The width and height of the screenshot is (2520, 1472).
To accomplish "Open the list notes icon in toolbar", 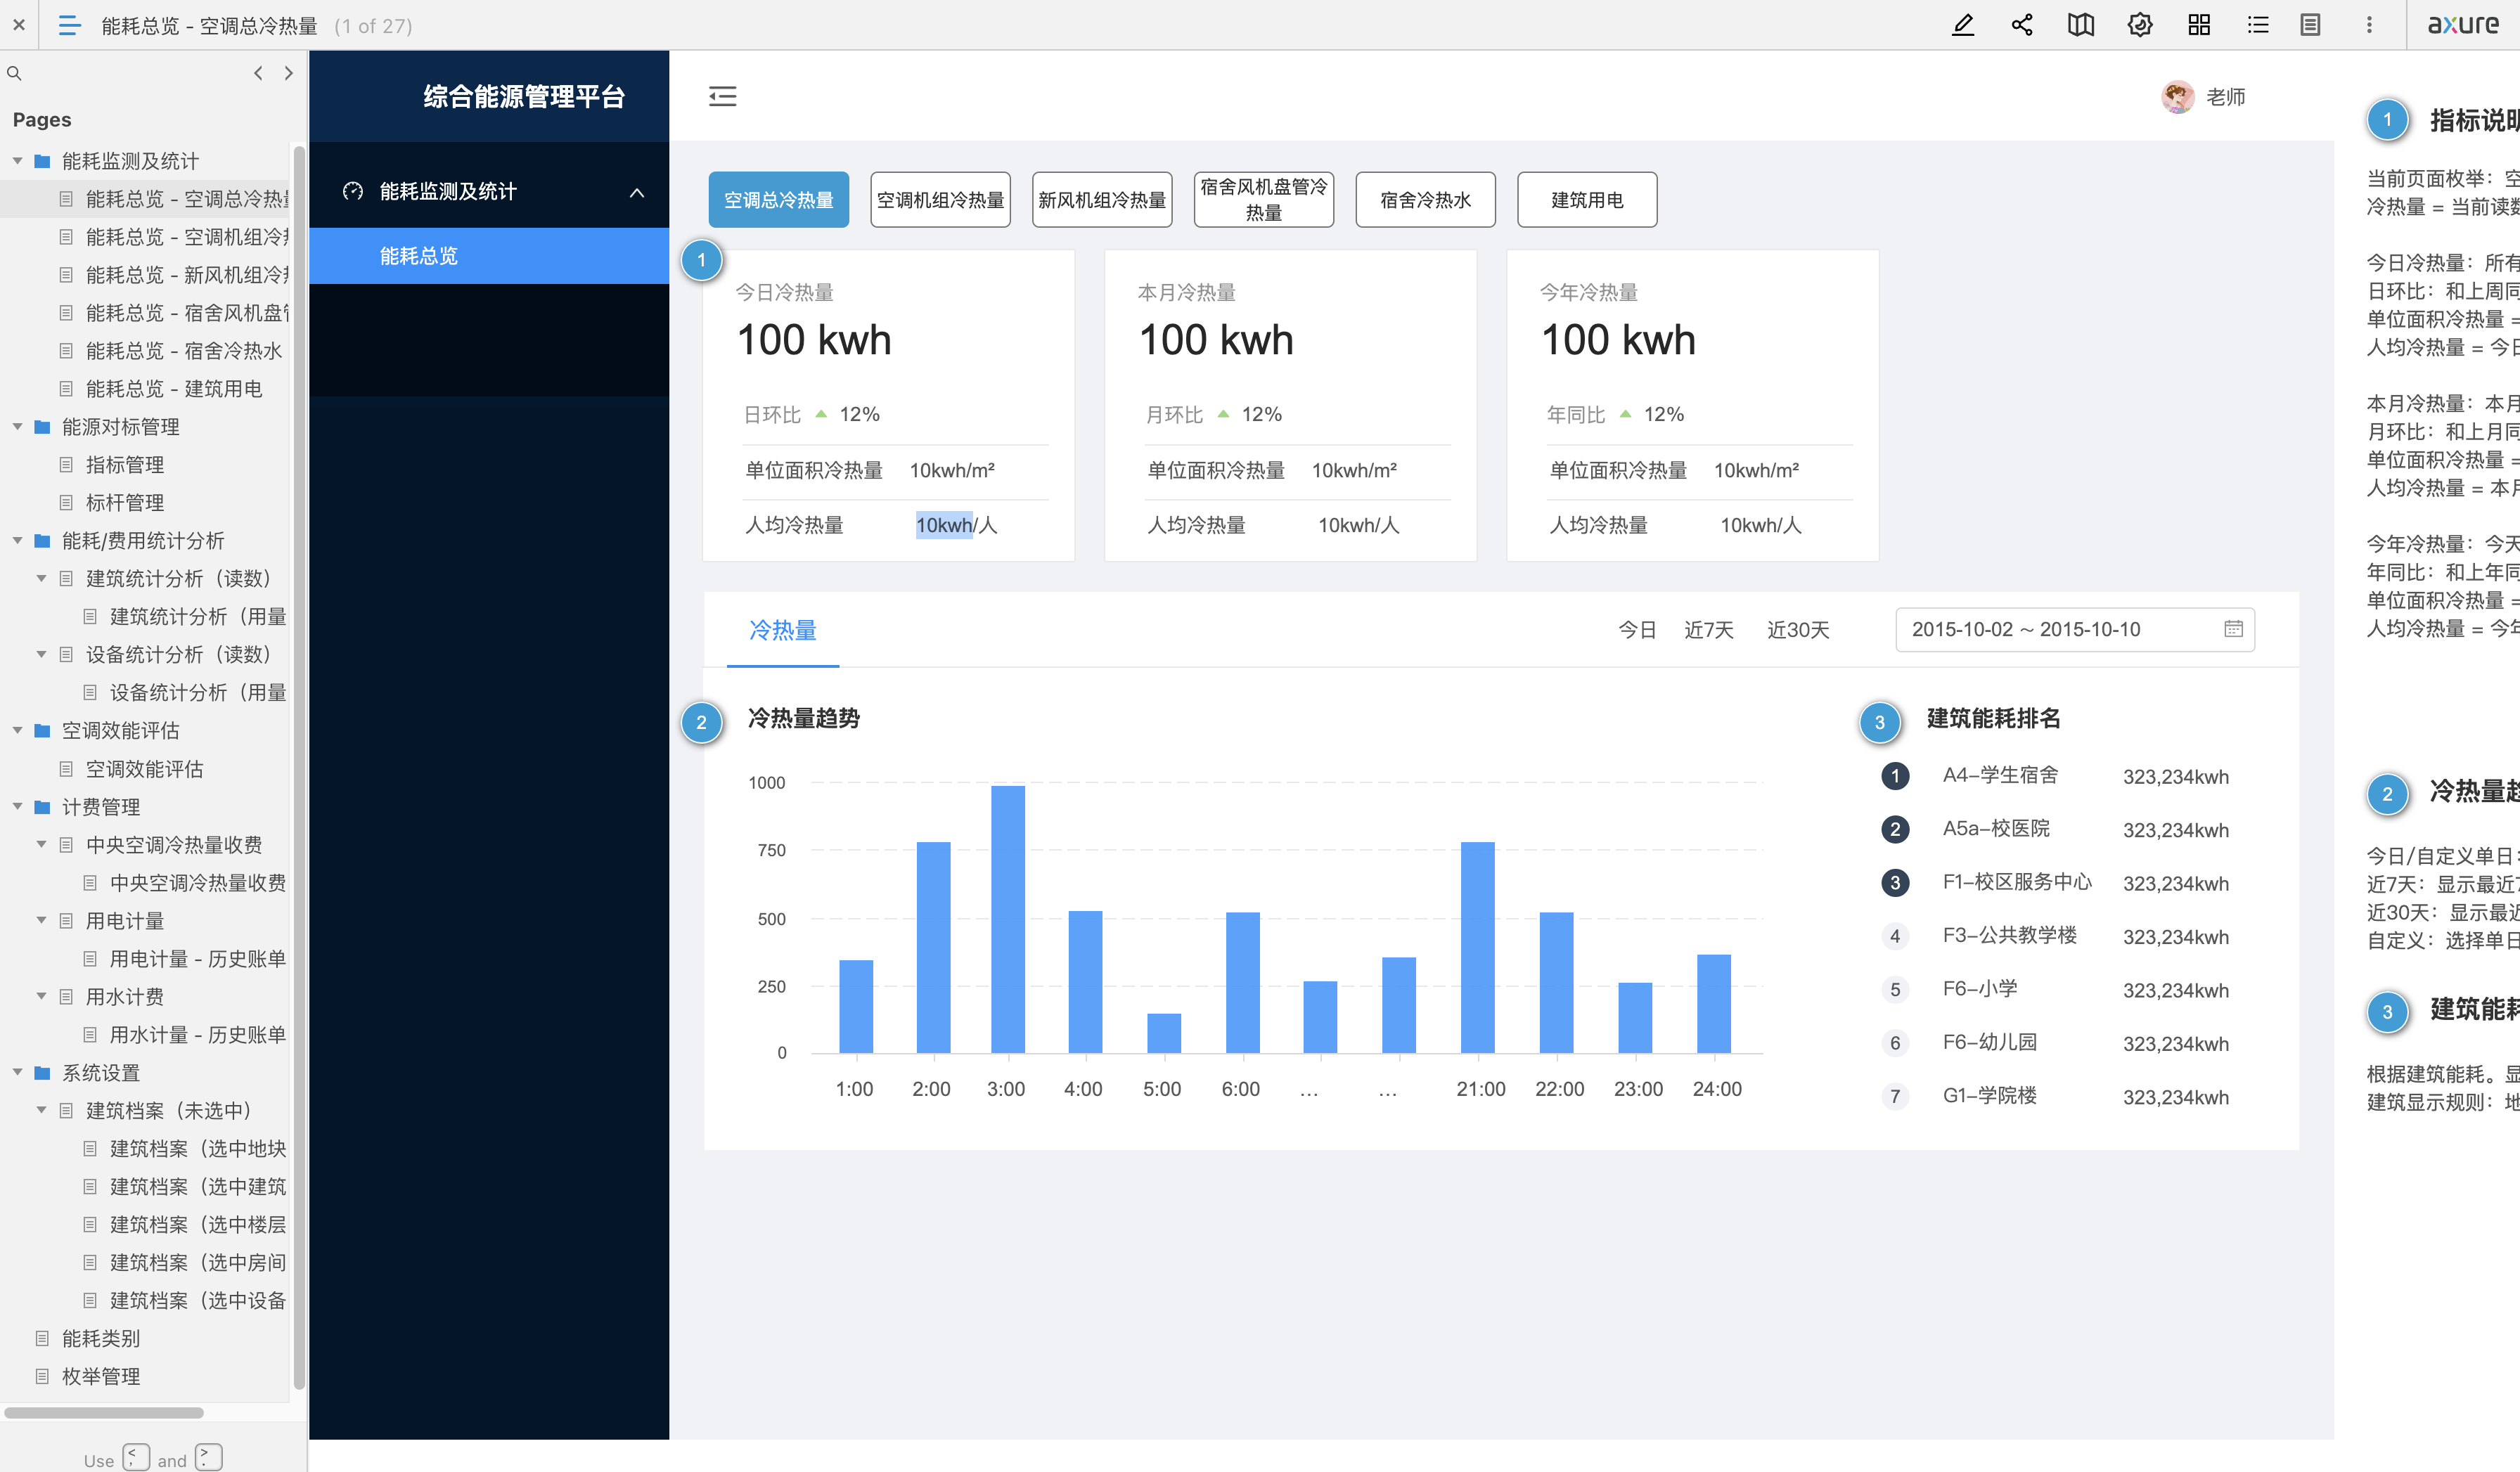I will tap(2257, 25).
